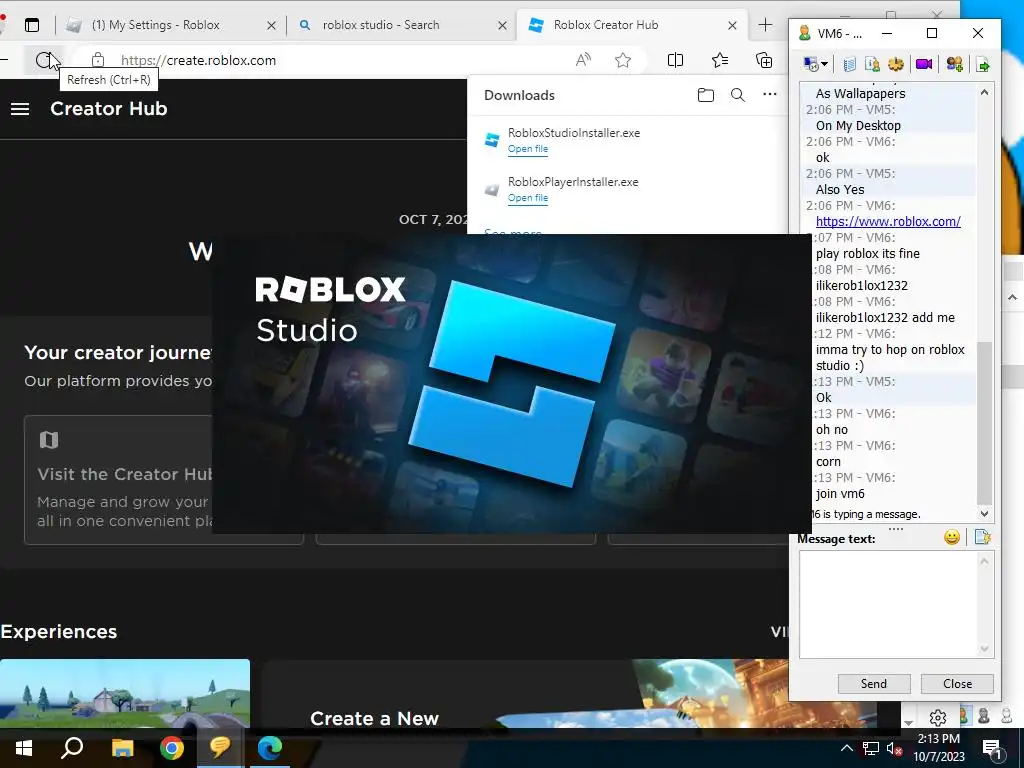Click the chat history scrollbar thumb
Screen dimensions: 1024x768
coord(984,422)
